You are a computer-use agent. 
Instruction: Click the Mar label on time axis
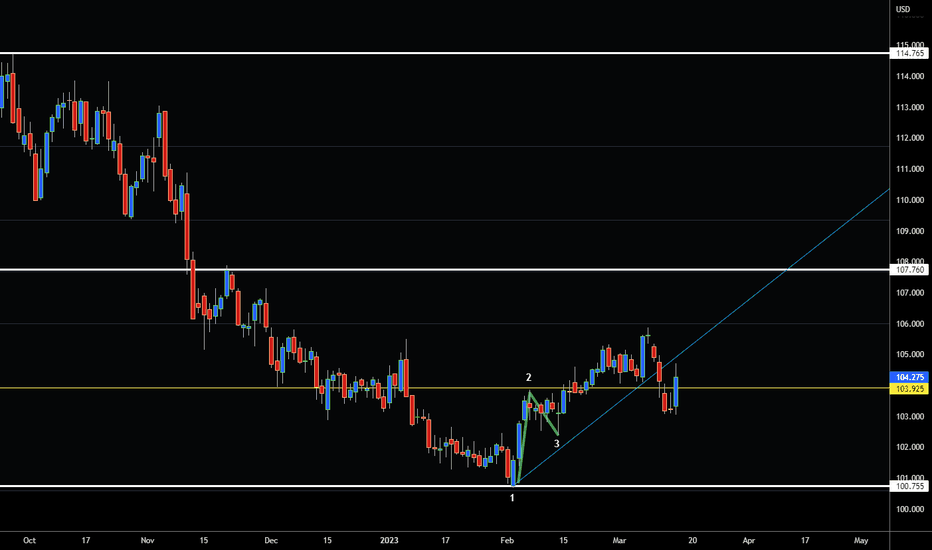619,540
